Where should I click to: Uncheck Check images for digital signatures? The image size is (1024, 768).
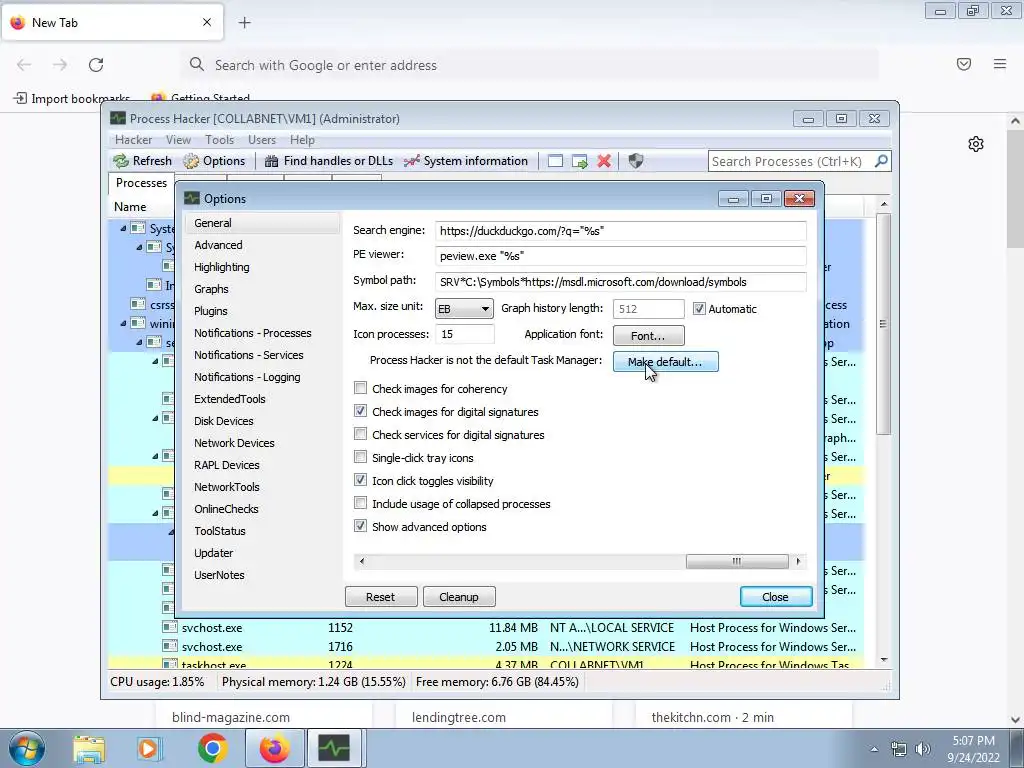[360, 411]
